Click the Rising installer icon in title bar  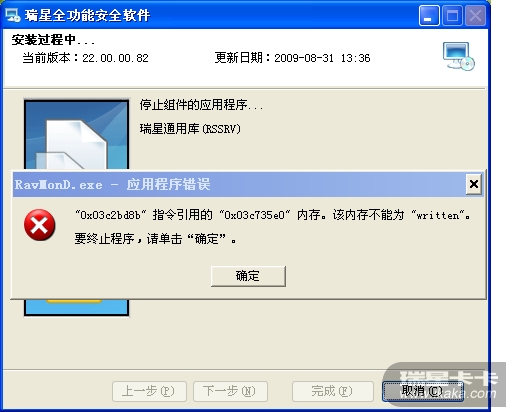[13, 15]
